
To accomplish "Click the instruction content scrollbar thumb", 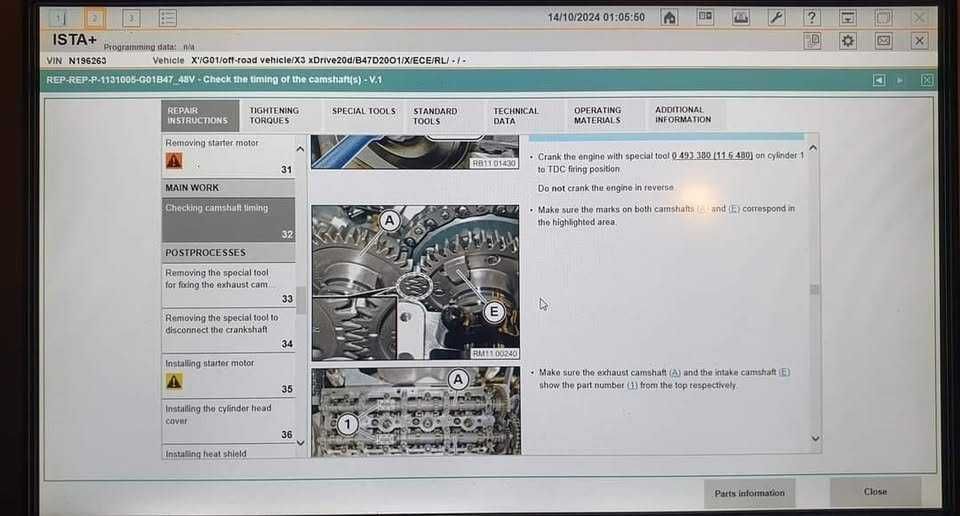I will click(814, 290).
